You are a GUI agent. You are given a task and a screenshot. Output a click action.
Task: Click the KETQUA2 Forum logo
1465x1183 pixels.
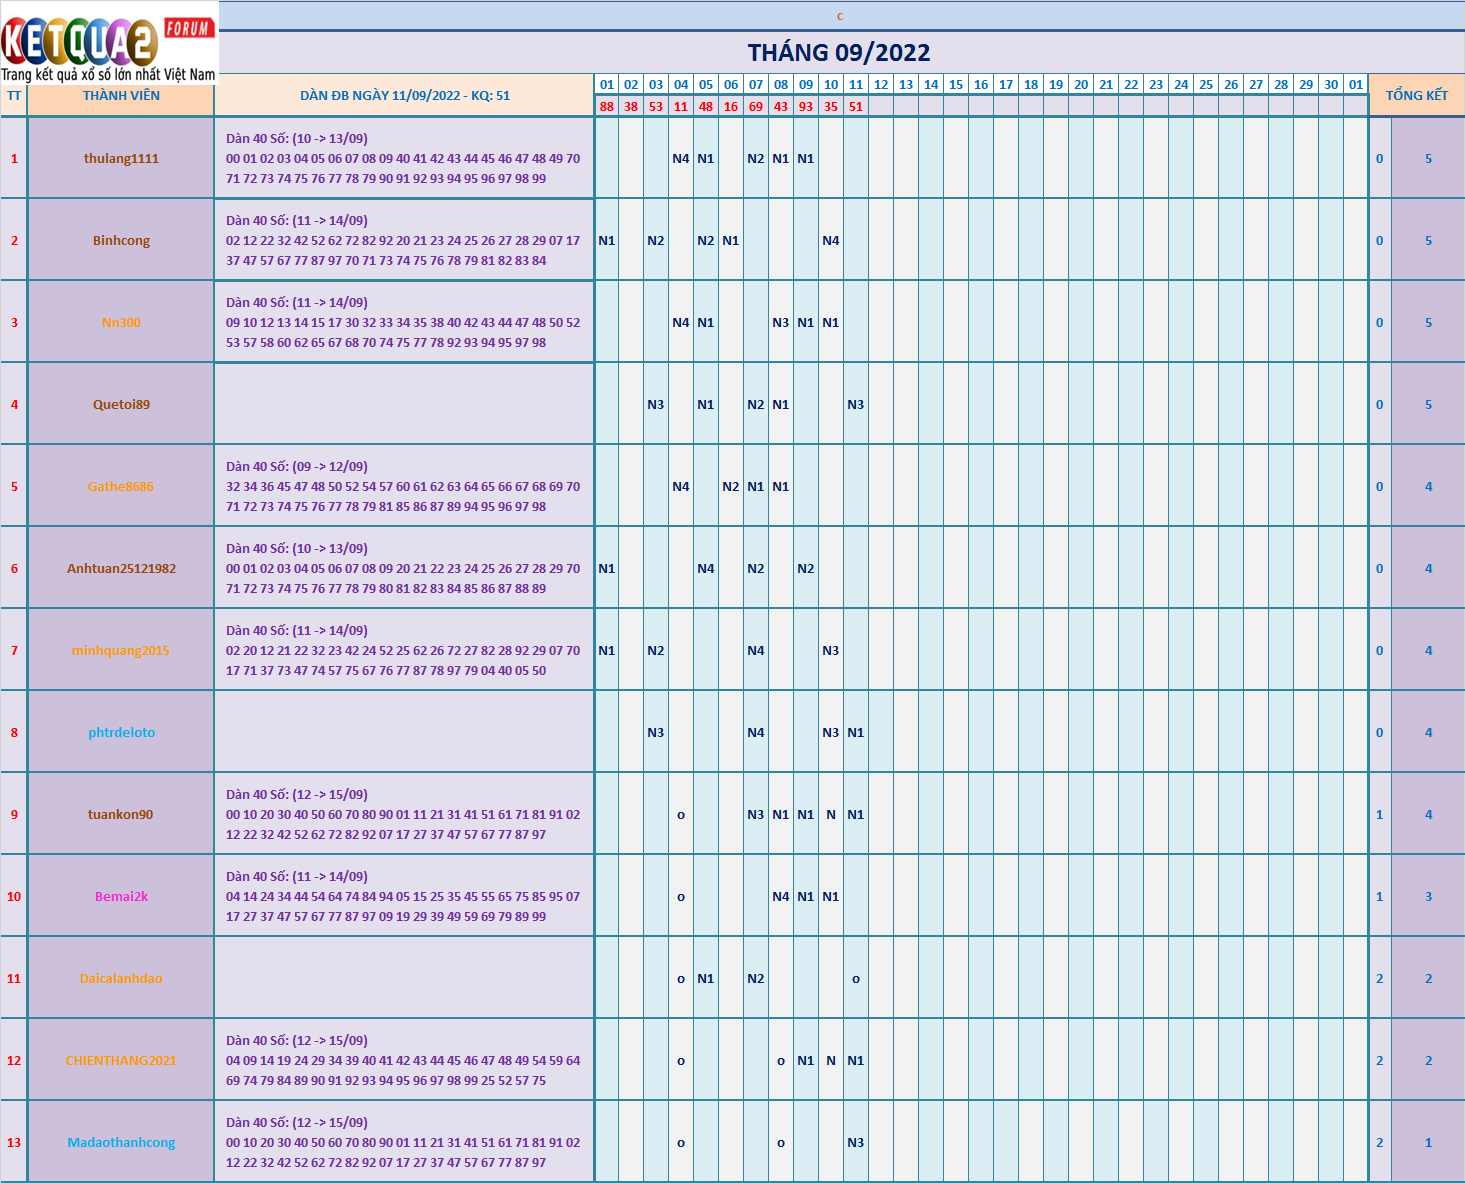(x=108, y=42)
